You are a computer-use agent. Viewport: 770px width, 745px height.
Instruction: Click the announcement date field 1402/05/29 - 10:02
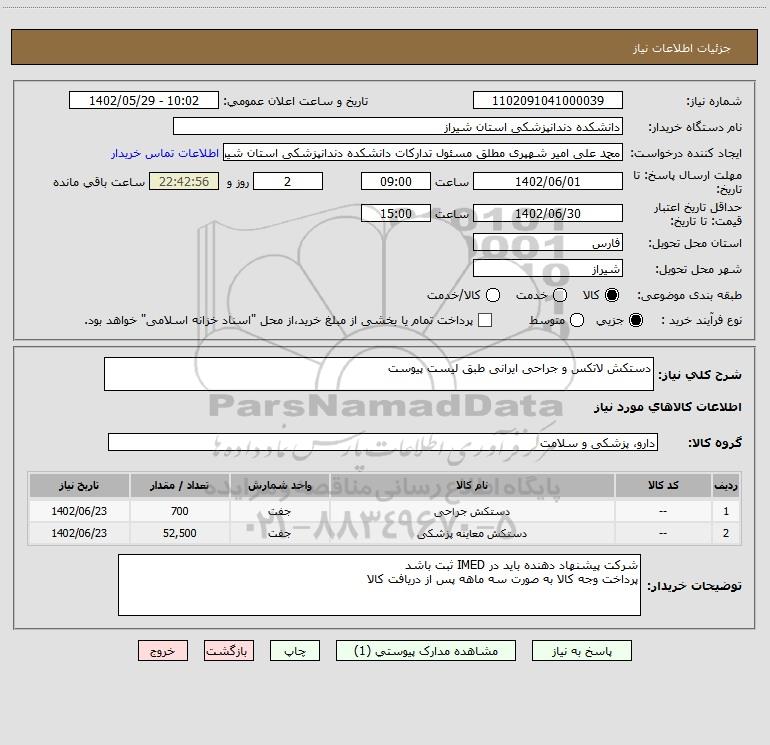coord(144,101)
